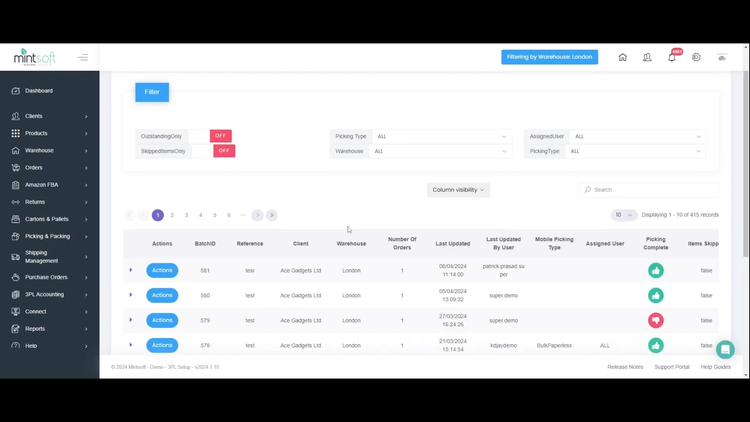
Task: Go to page 6 of results
Action: point(229,215)
